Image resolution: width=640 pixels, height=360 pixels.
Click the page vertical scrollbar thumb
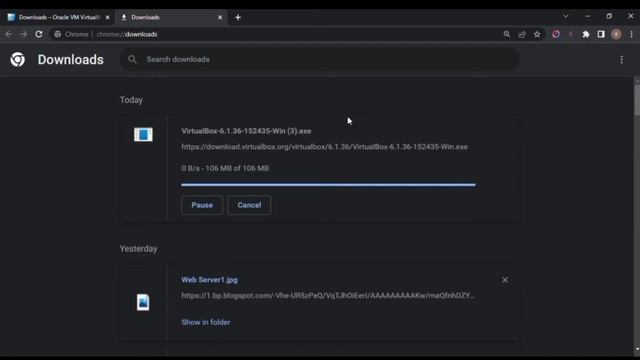coord(637,100)
